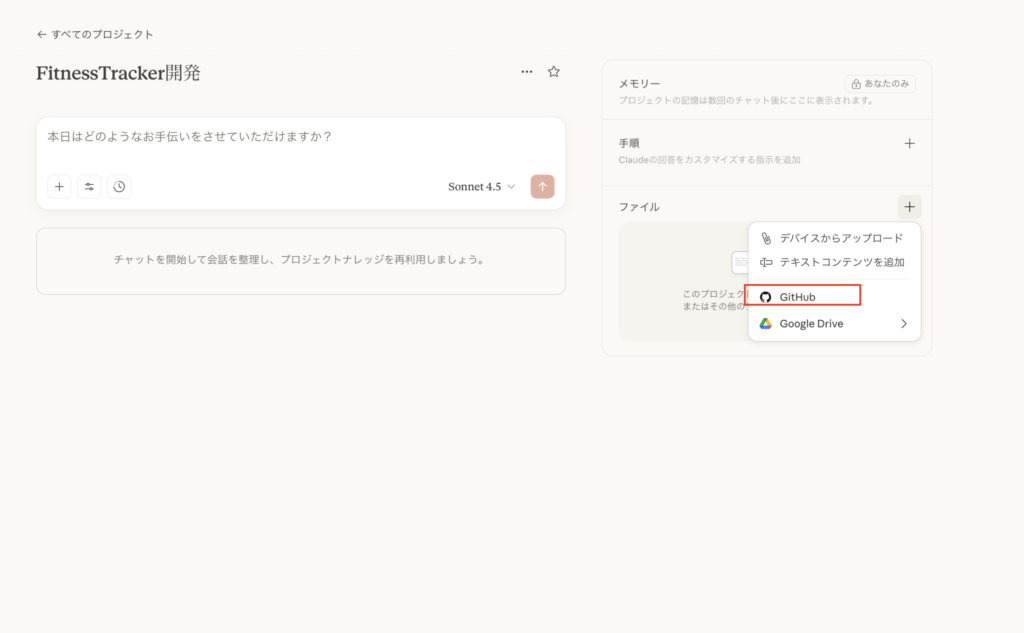Click the paperclip upload icon
Screen dimensions: 1024x633
click(x=766, y=238)
